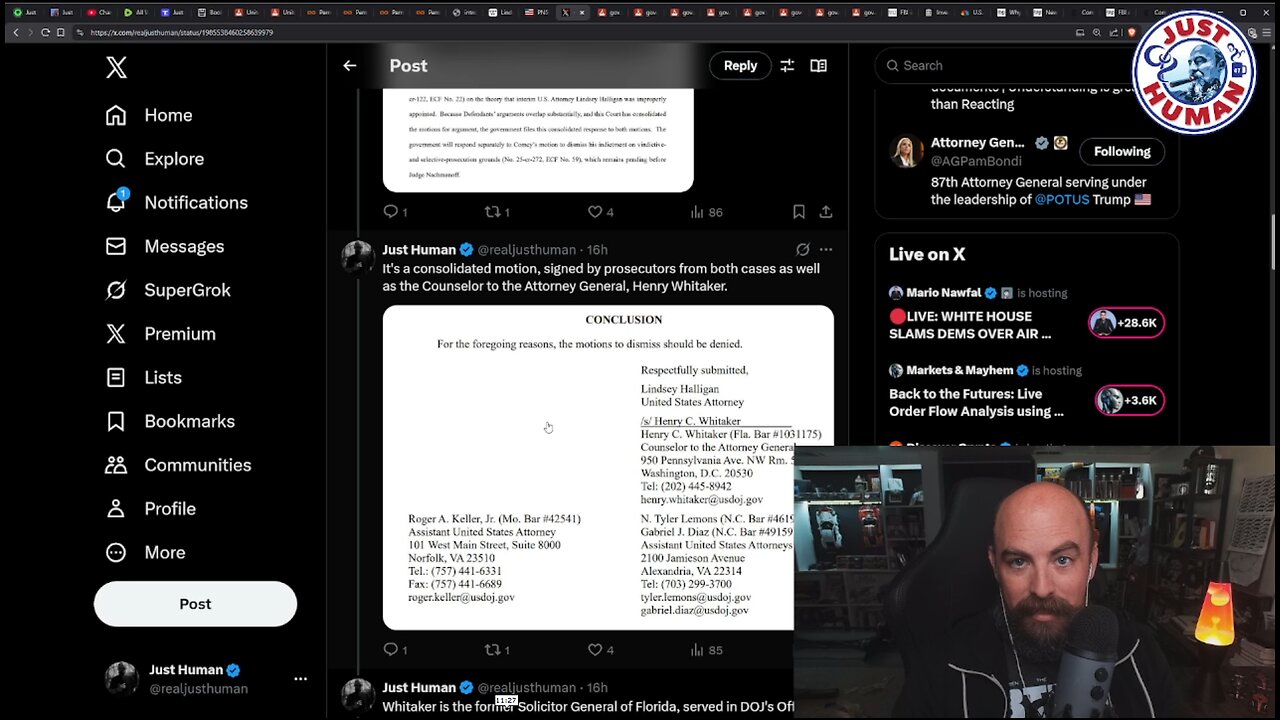This screenshot has width=1280, height=720.
Task: Switch to the YouTube browser tab
Action: point(98,13)
